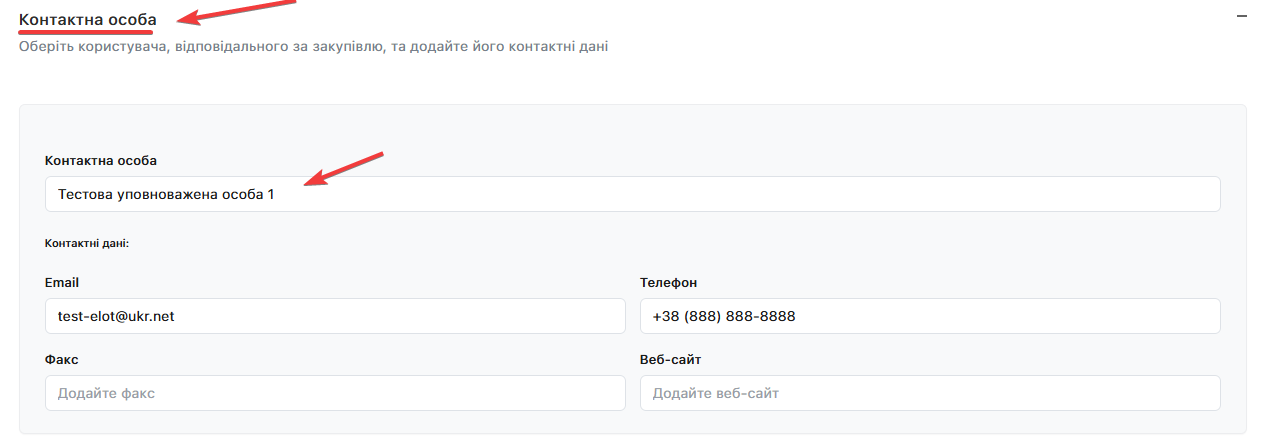Click the empty Факс input field
This screenshot has width=1265, height=440.
(335, 393)
